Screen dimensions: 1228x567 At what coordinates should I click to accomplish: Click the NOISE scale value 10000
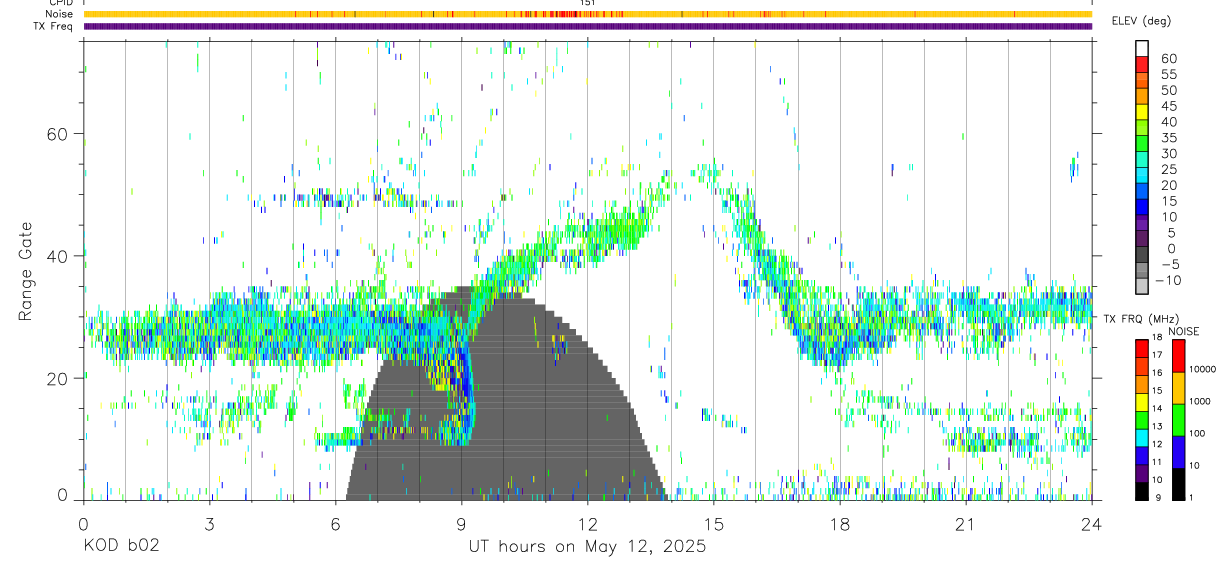click(x=1201, y=369)
